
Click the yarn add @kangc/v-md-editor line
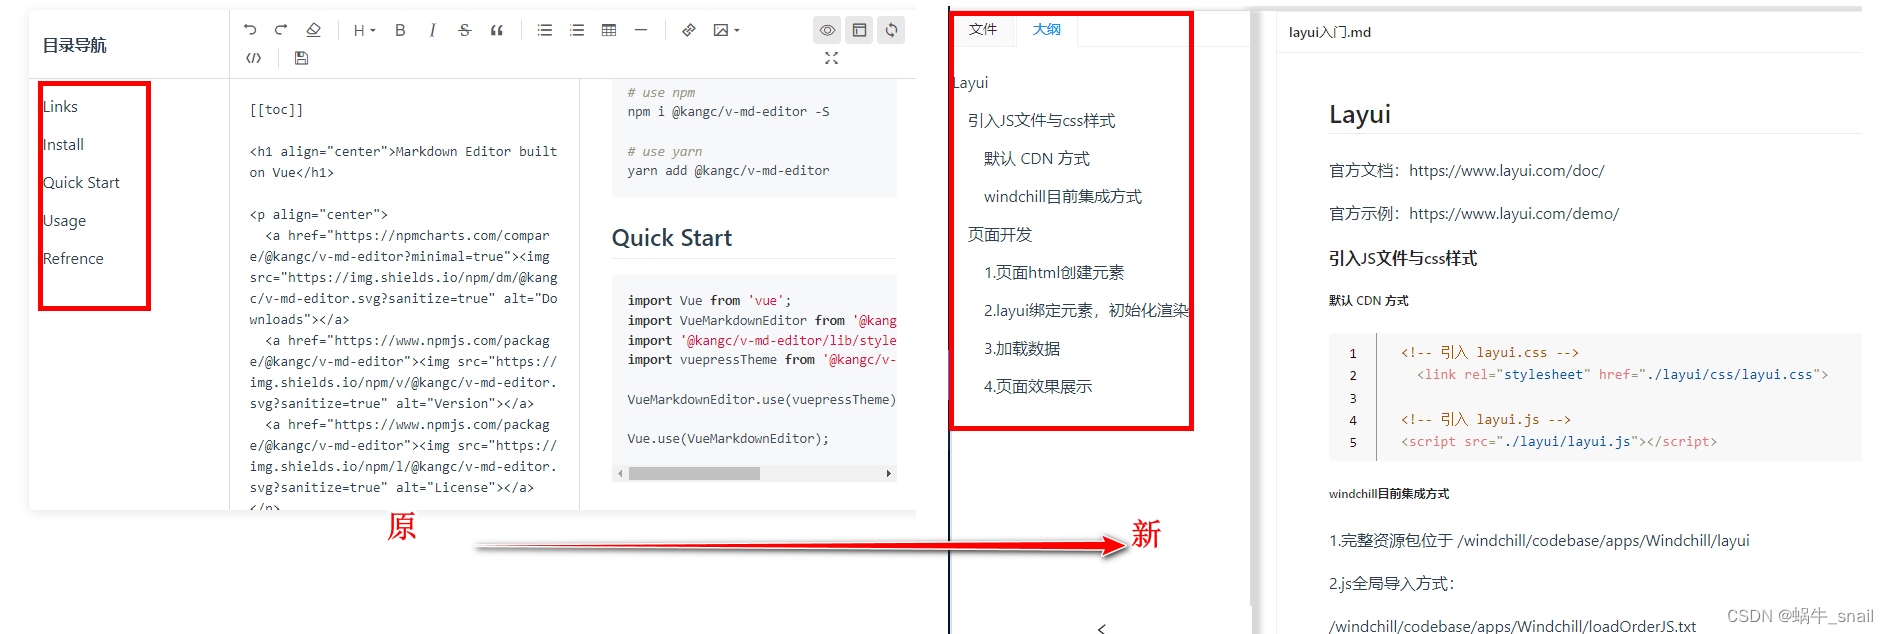point(728,170)
